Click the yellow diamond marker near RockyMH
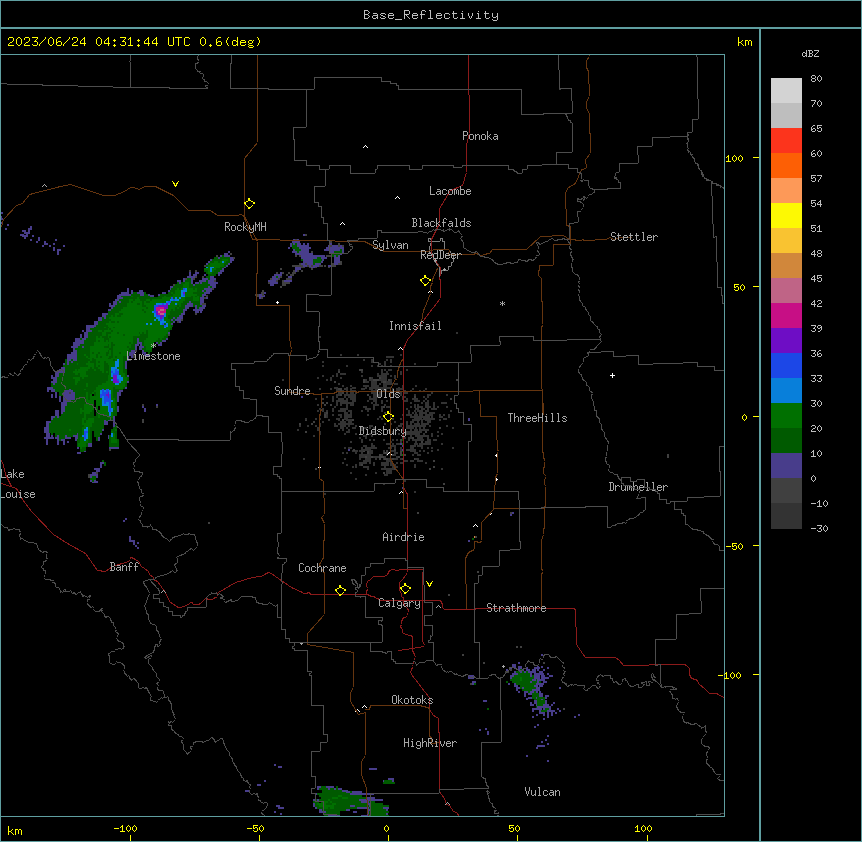Image resolution: width=862 pixels, height=842 pixels. 250,204
